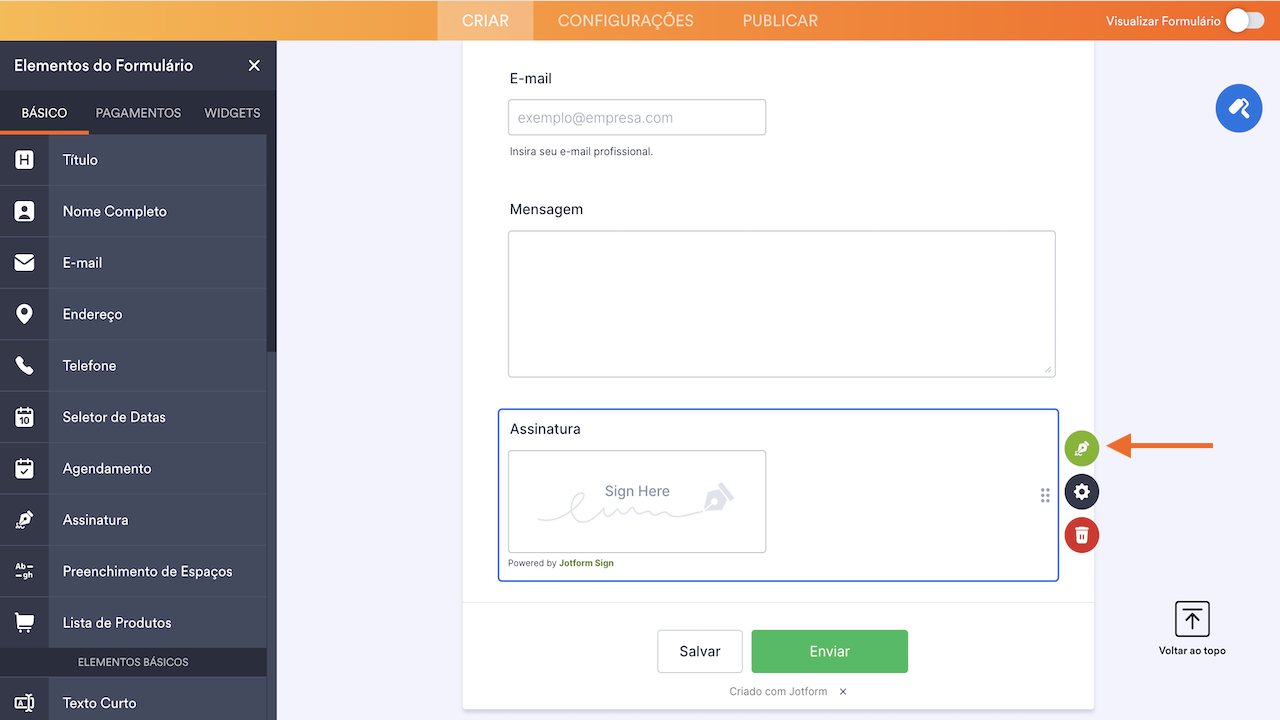Switch to the PAGAMENTOS tab
Viewport: 1280px width, 720px height.
click(138, 112)
